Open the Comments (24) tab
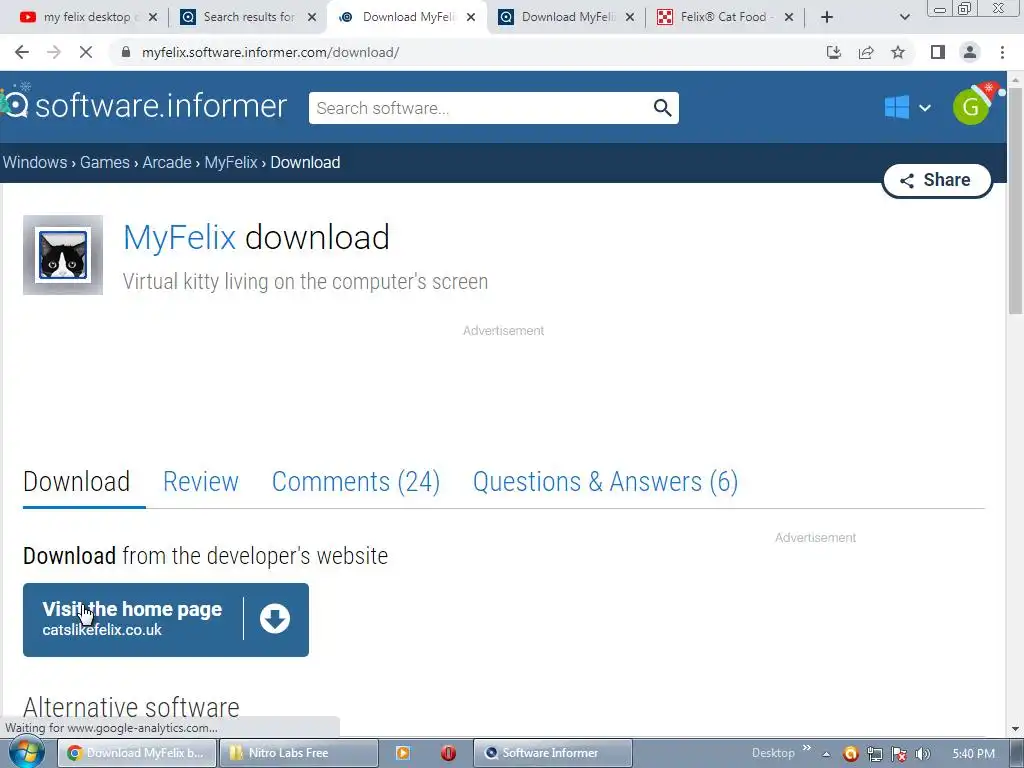 click(356, 482)
